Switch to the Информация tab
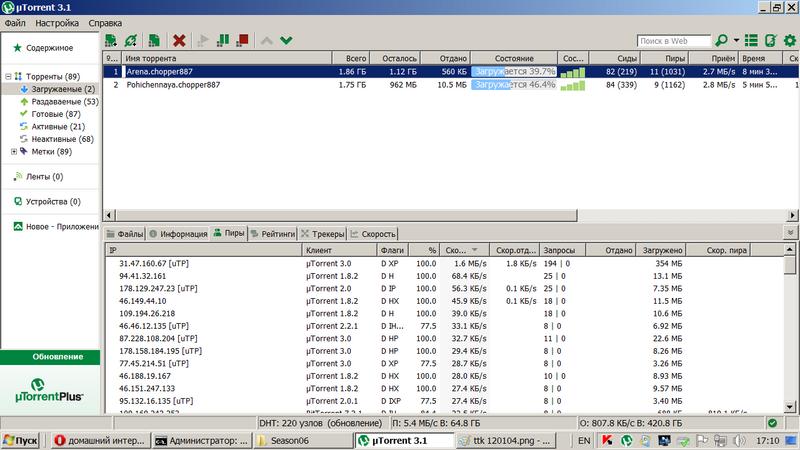Image resolution: width=800 pixels, height=450 pixels. [178, 234]
